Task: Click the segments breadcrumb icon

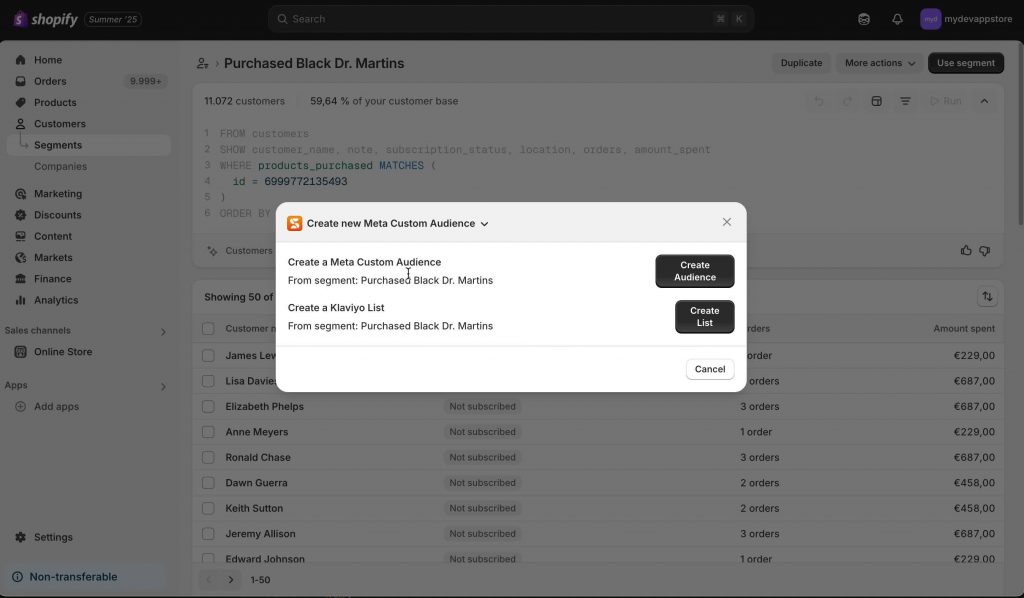Action: 202,63
